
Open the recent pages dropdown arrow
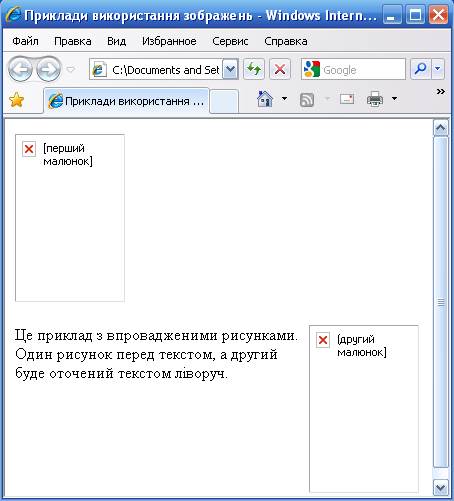tap(71, 69)
